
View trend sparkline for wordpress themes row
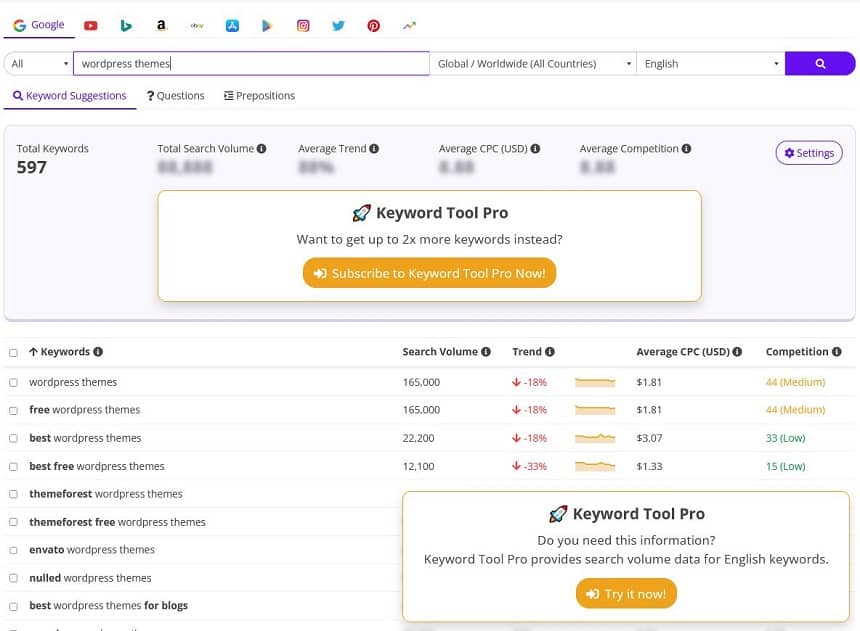coord(595,382)
